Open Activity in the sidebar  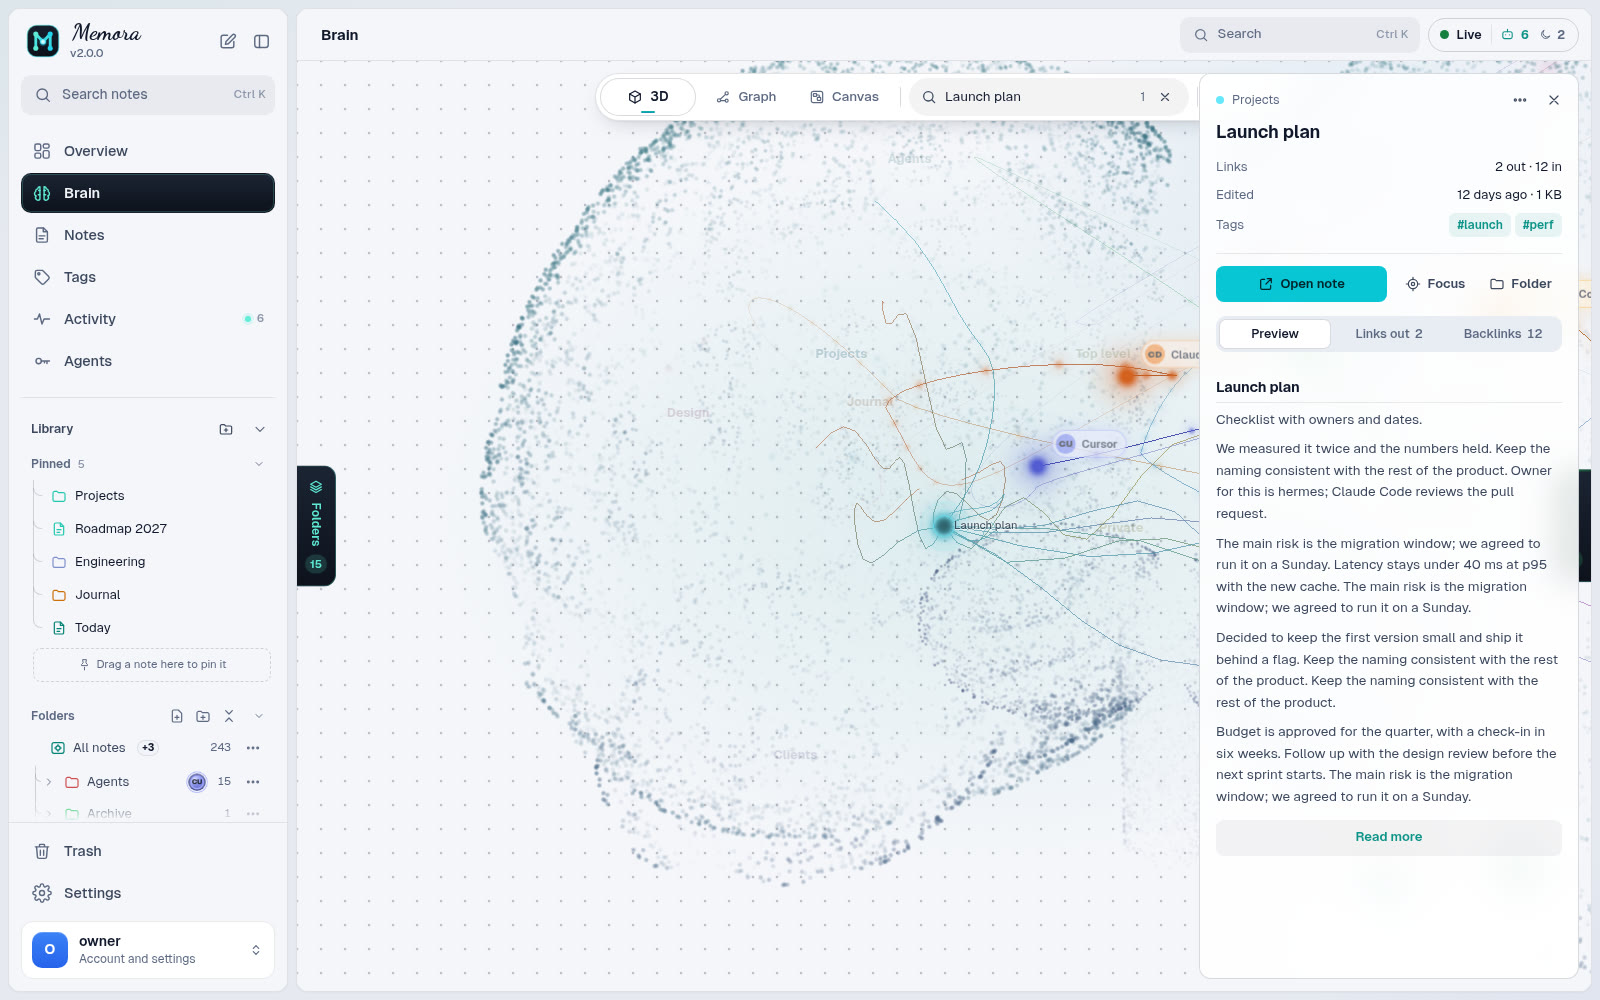point(148,319)
